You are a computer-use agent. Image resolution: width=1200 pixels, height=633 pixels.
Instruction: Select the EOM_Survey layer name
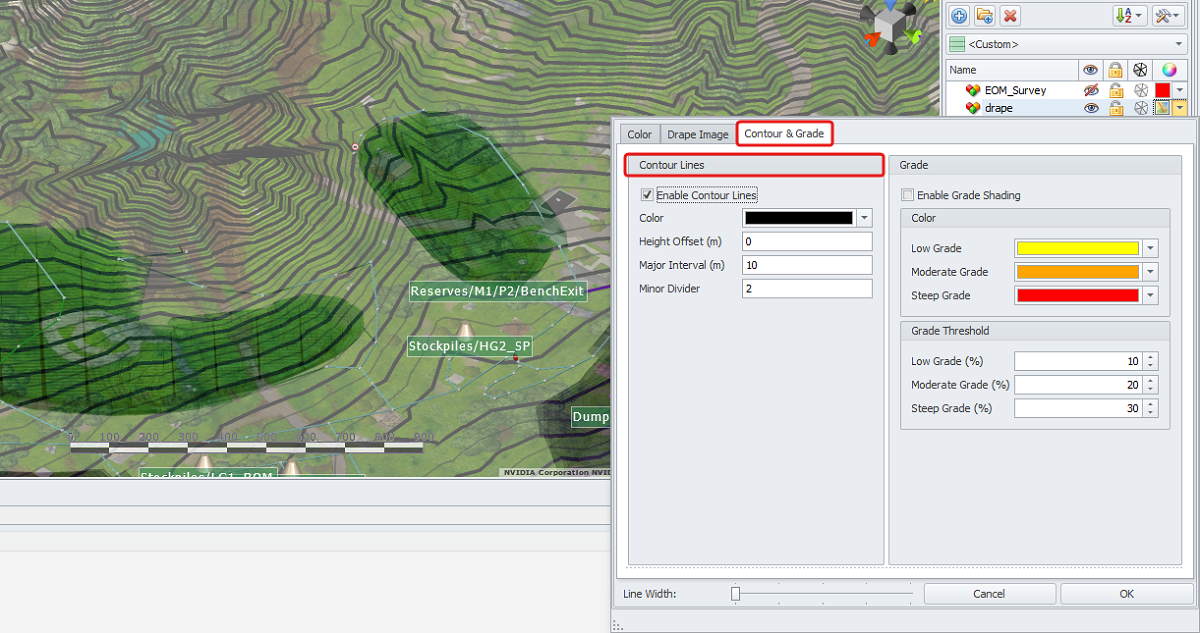point(1015,90)
